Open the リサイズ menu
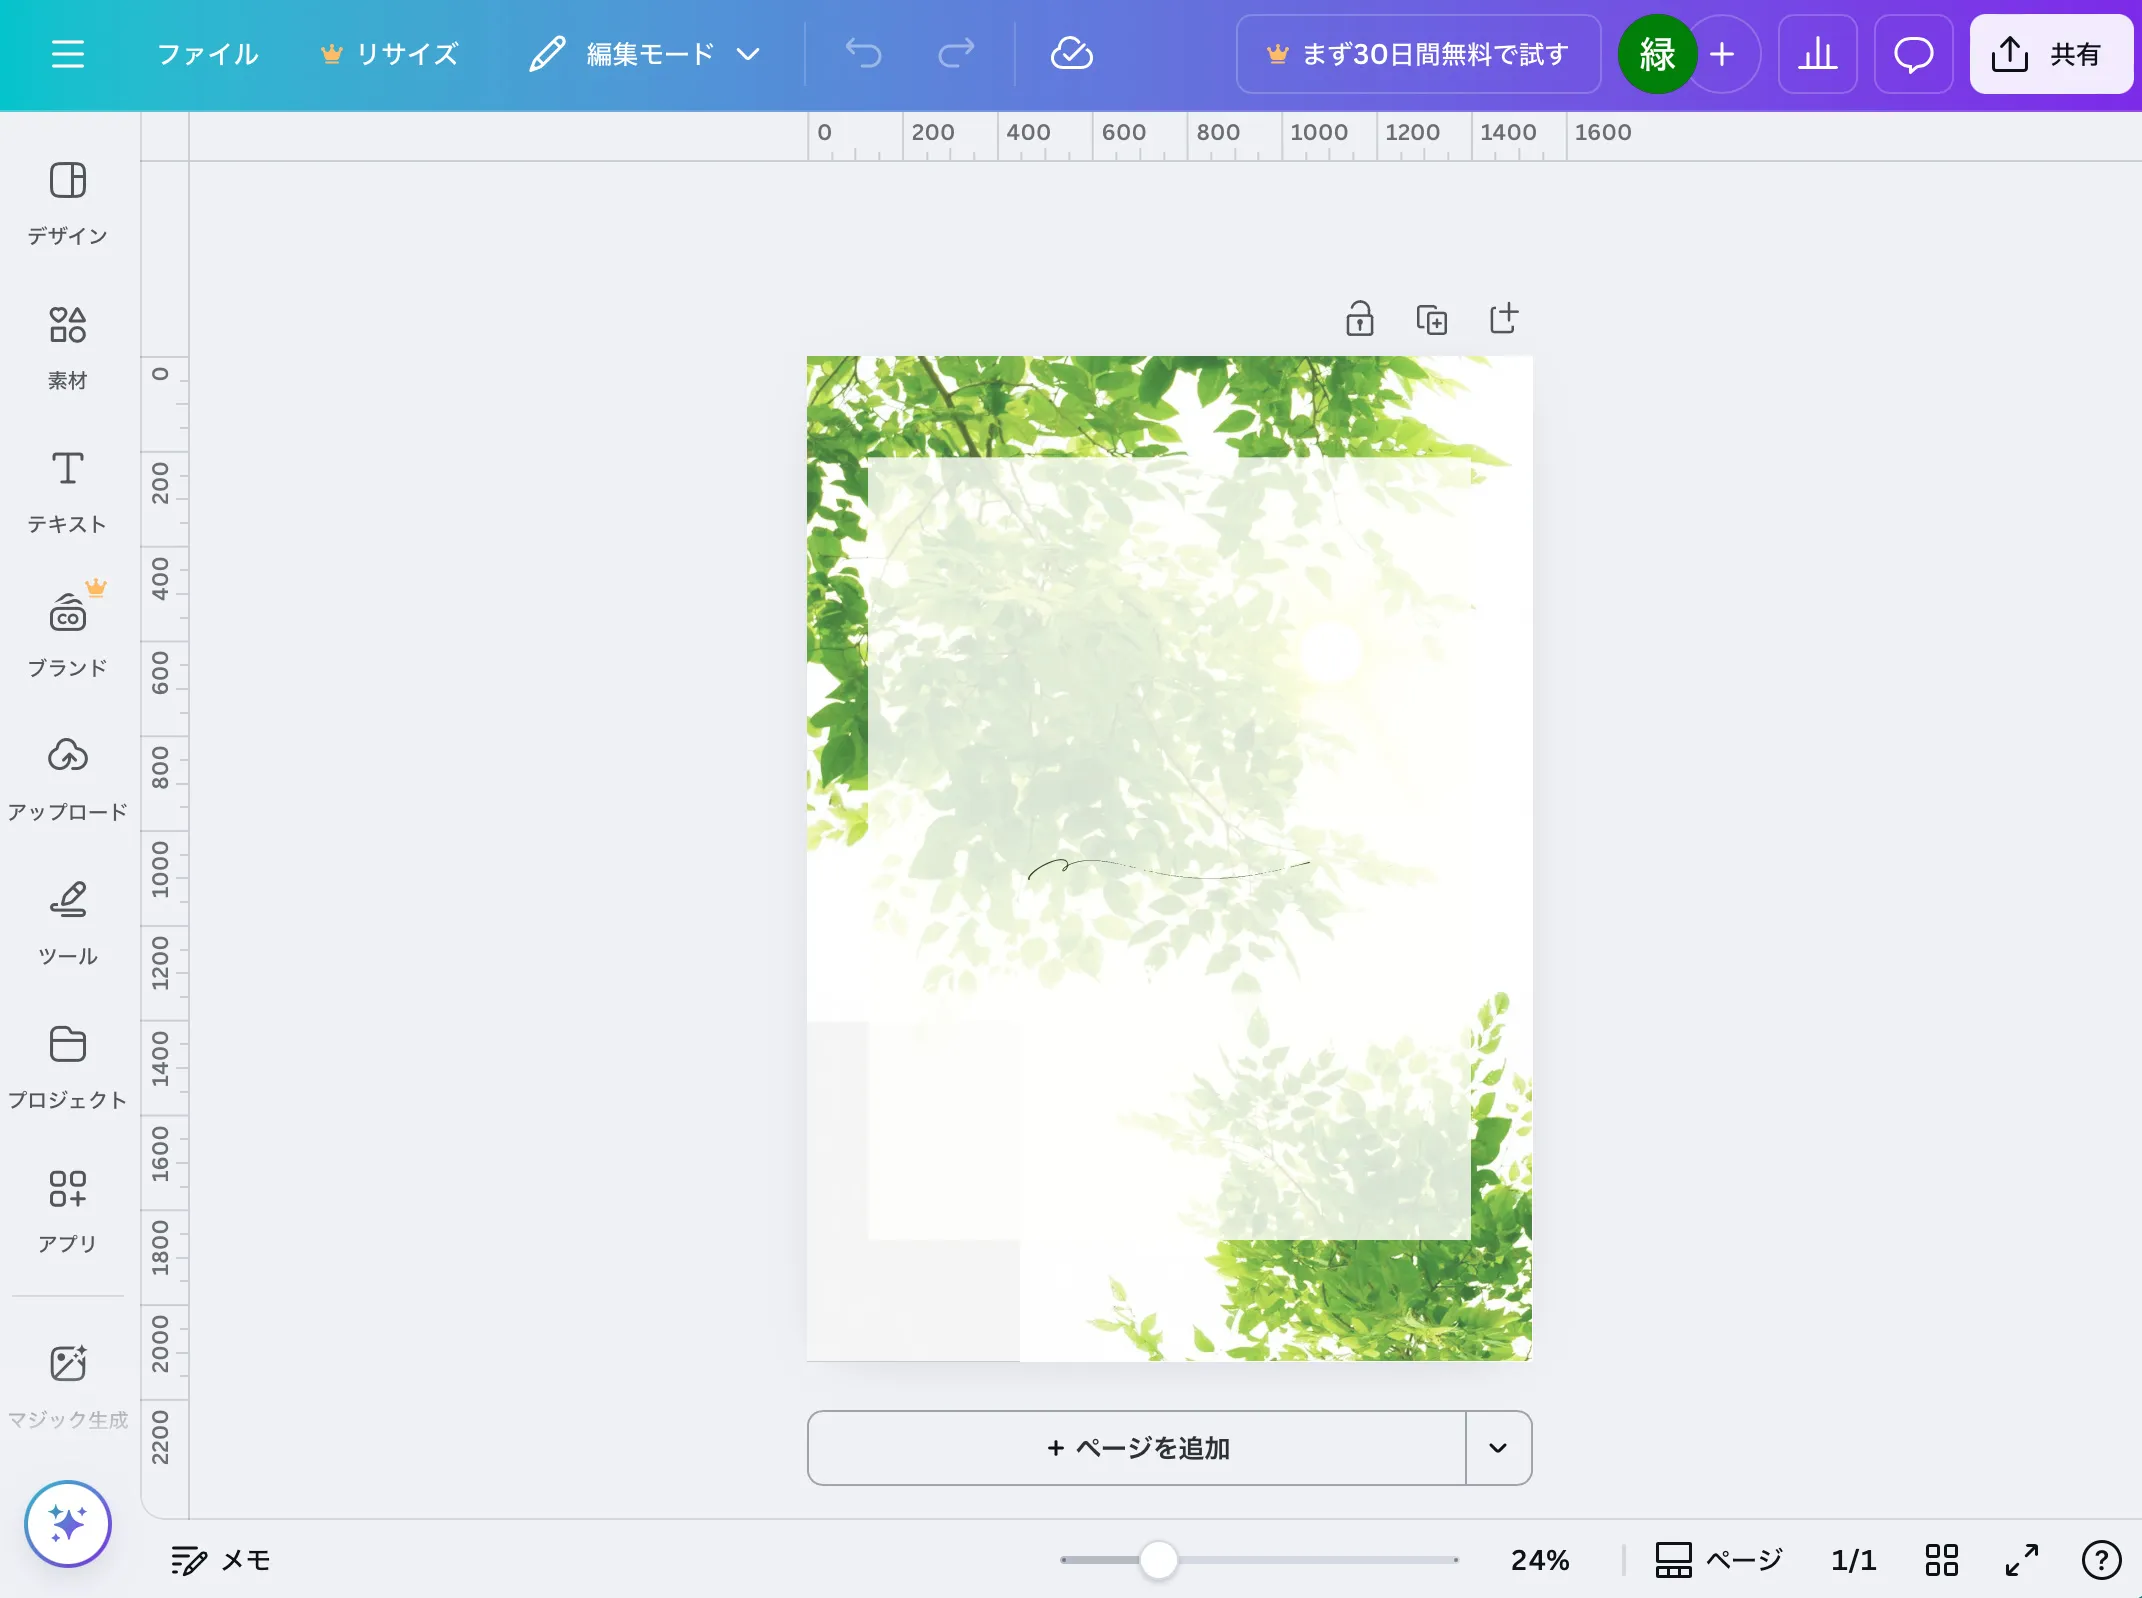Screen dimensions: 2142x1598 tap(390, 54)
